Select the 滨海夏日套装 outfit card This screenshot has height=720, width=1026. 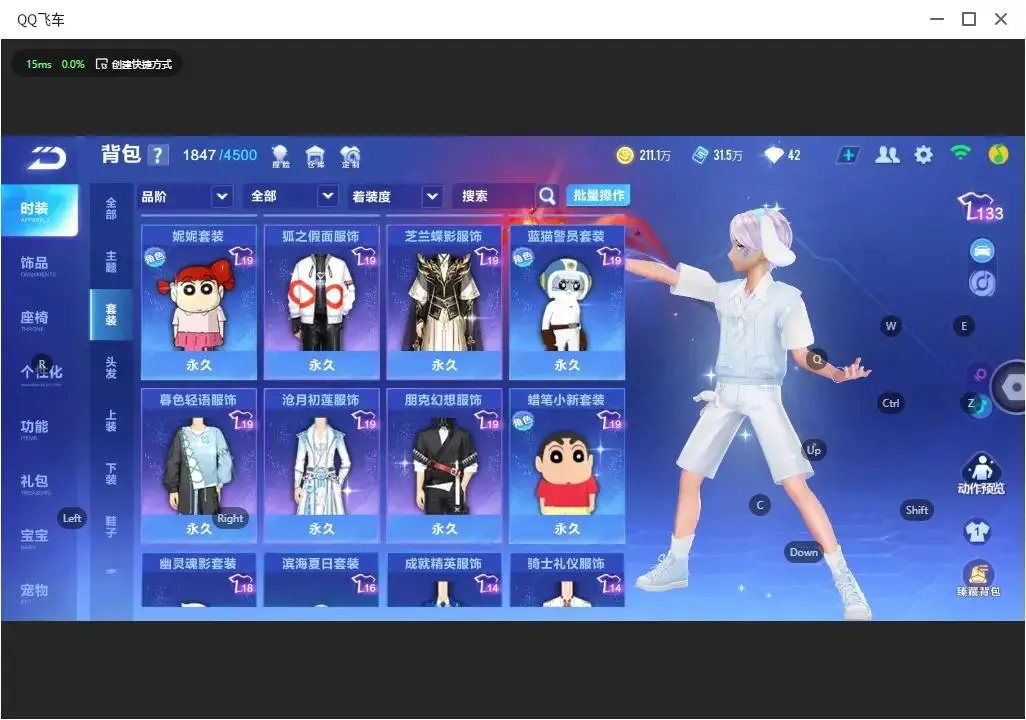point(321,580)
